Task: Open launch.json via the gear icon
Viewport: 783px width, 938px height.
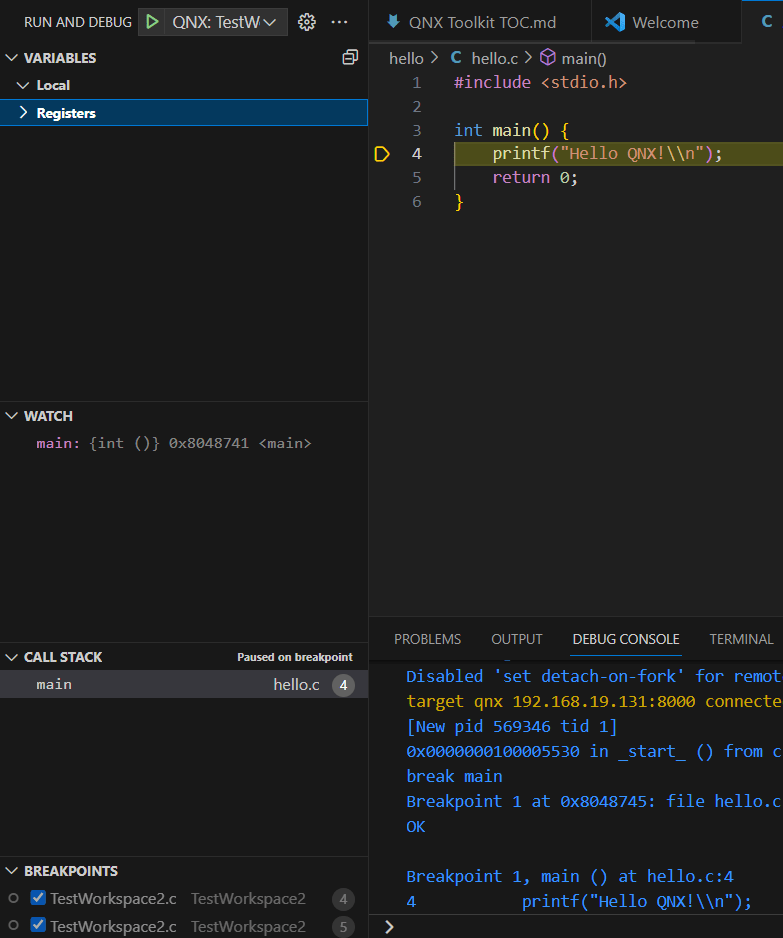Action: point(307,22)
